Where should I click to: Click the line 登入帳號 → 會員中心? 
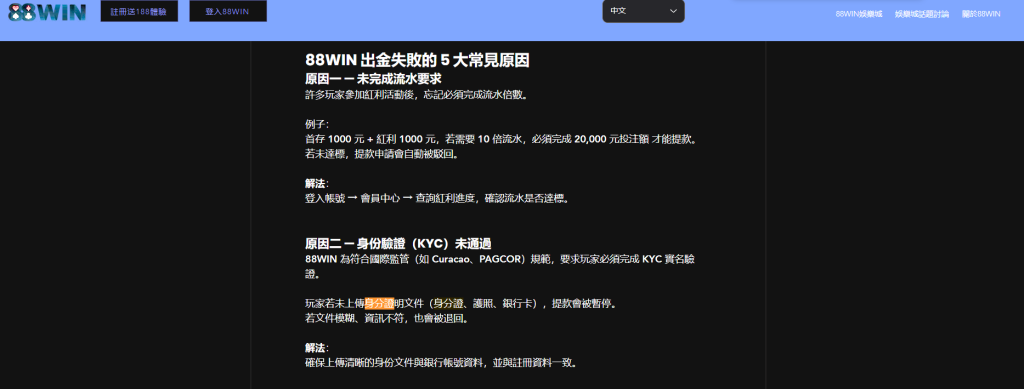pos(437,198)
